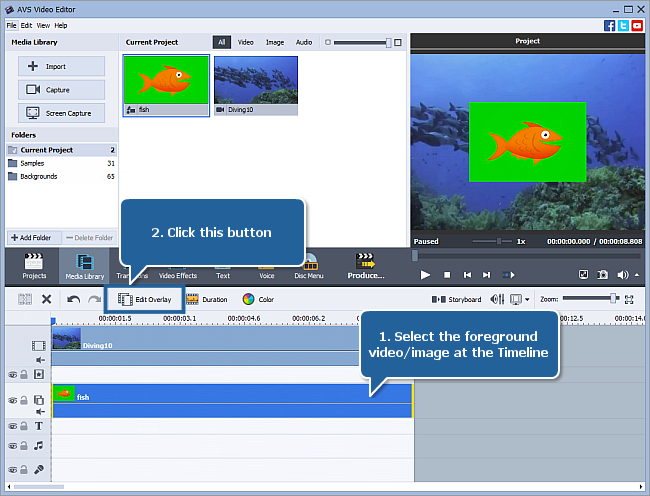Lock the music track
The image size is (650, 496).
pos(24,445)
